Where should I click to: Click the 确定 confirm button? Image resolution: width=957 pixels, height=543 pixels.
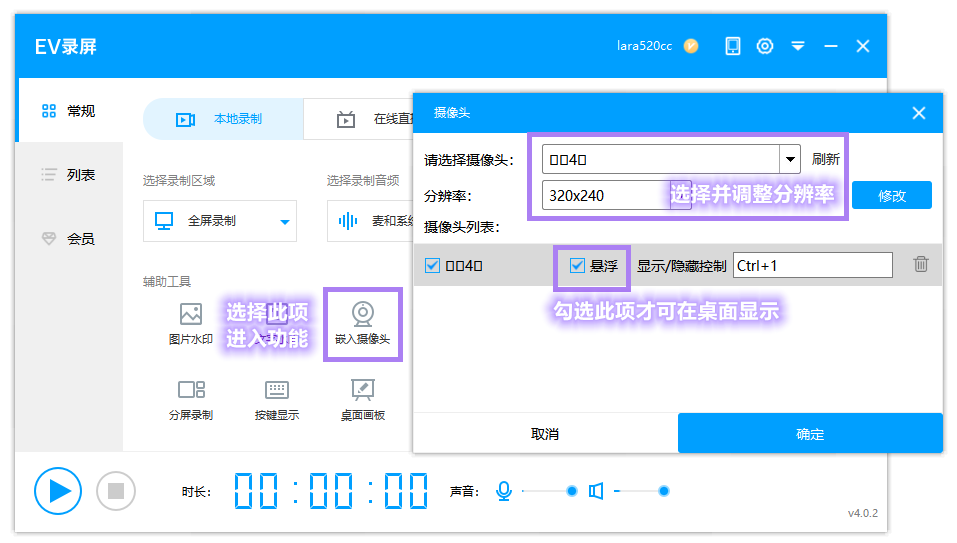tap(810, 434)
